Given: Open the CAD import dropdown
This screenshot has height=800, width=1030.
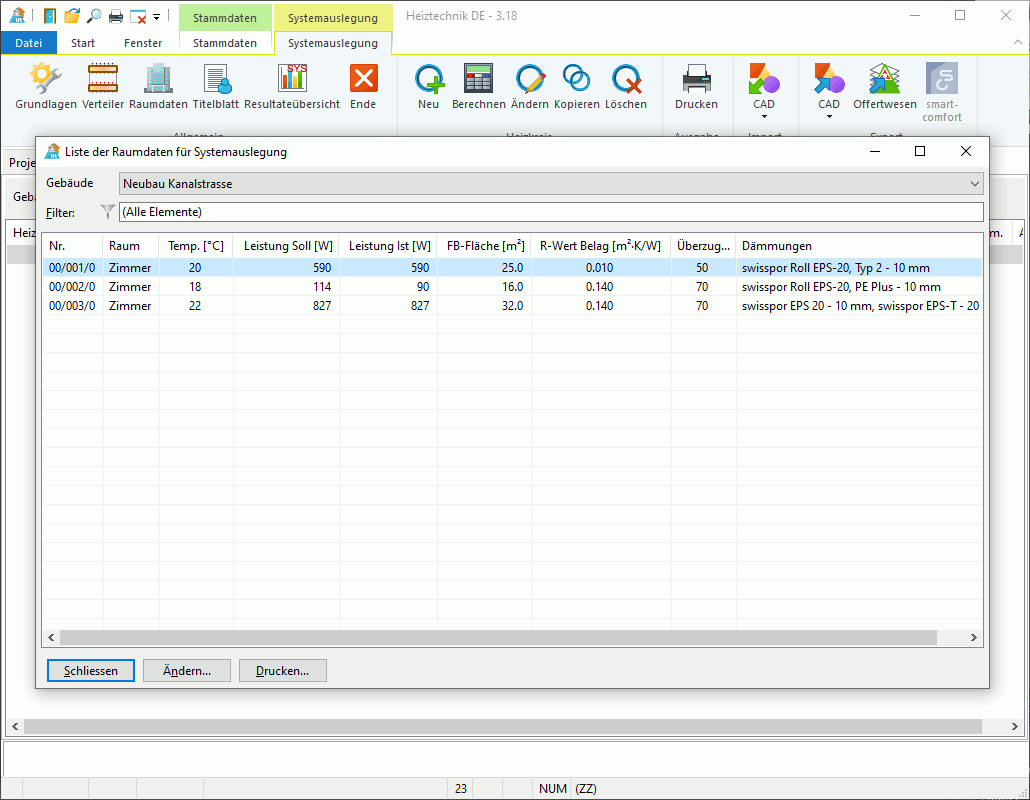Looking at the screenshot, I should tap(763, 91).
